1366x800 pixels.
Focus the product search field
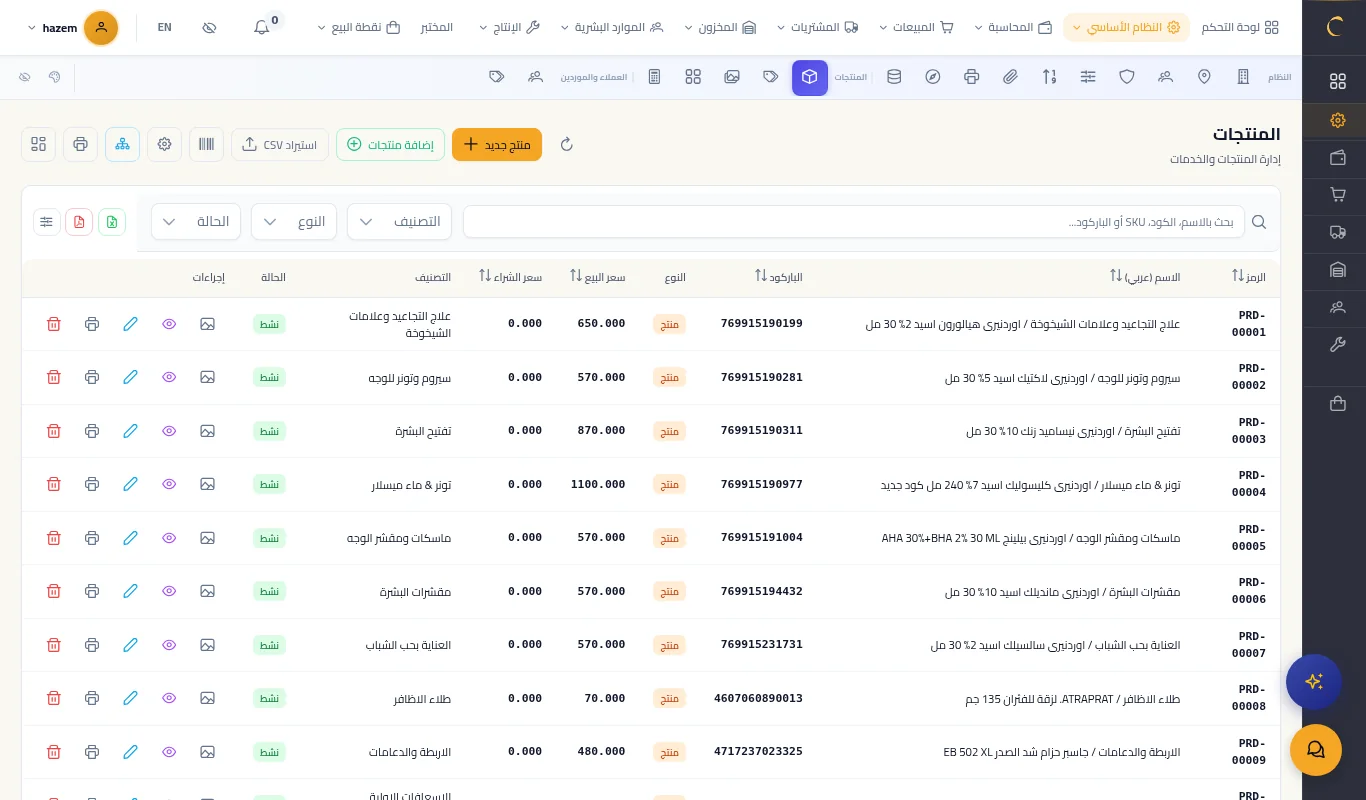click(854, 222)
